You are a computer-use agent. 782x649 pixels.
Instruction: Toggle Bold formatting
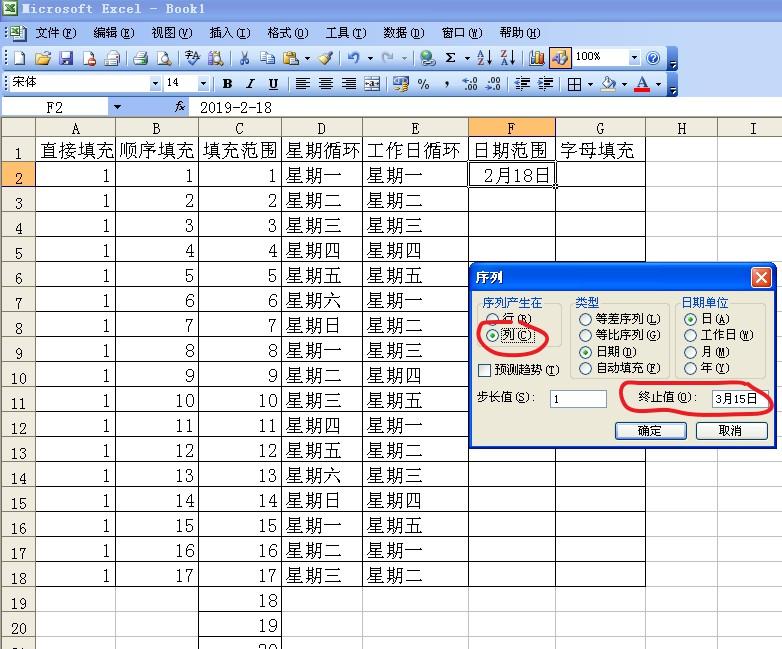point(227,84)
